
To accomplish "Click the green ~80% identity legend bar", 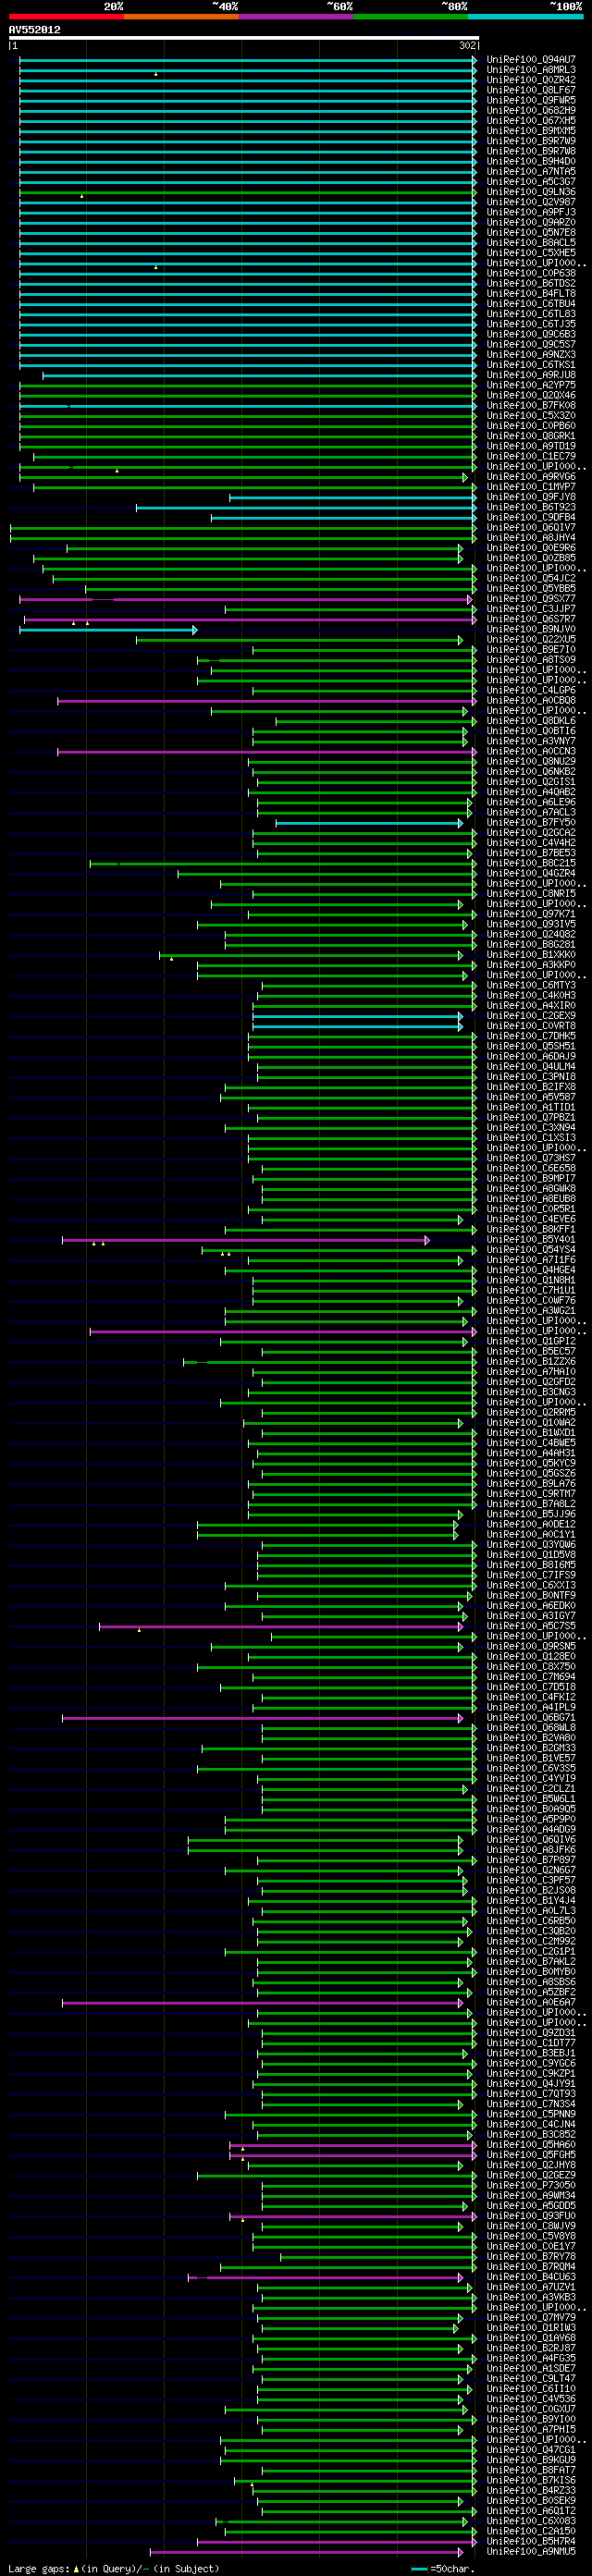I will (x=411, y=17).
